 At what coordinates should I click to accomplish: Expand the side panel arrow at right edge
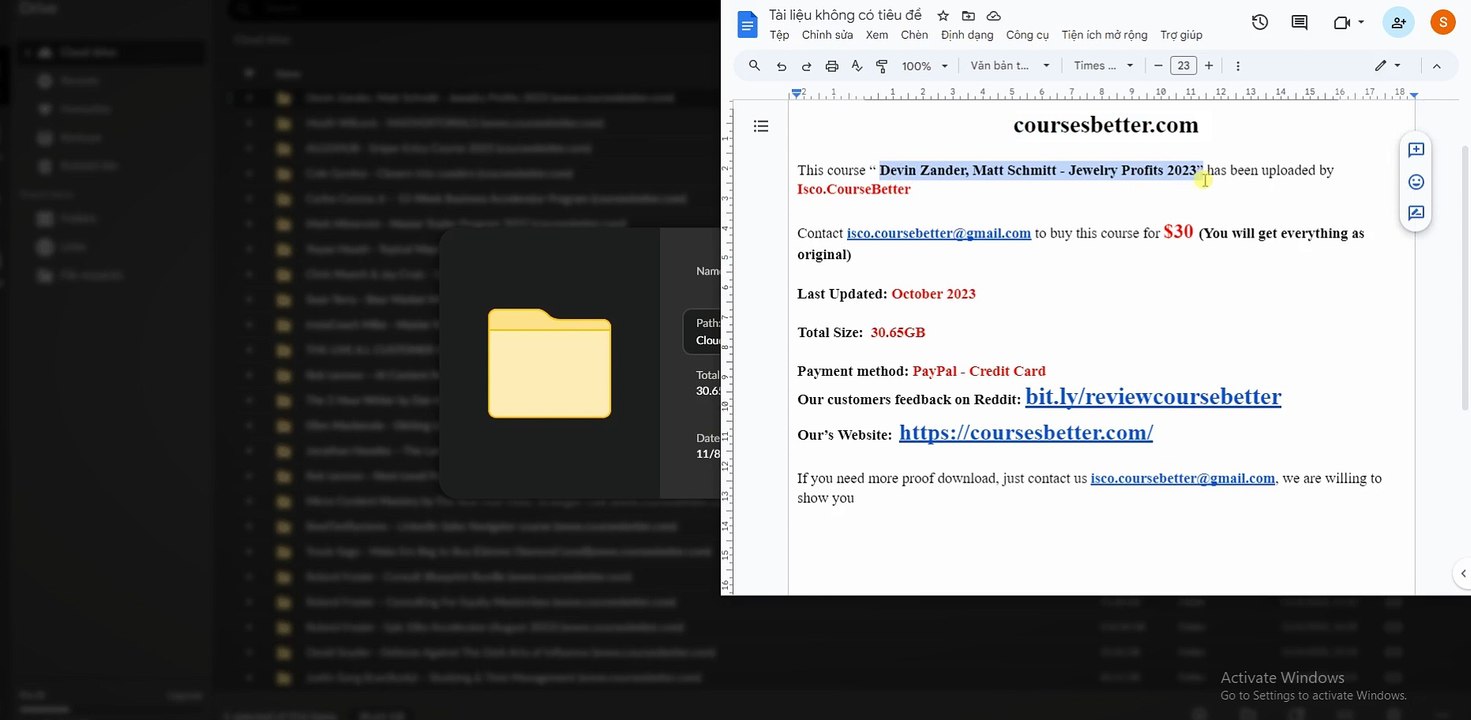[x=1463, y=574]
